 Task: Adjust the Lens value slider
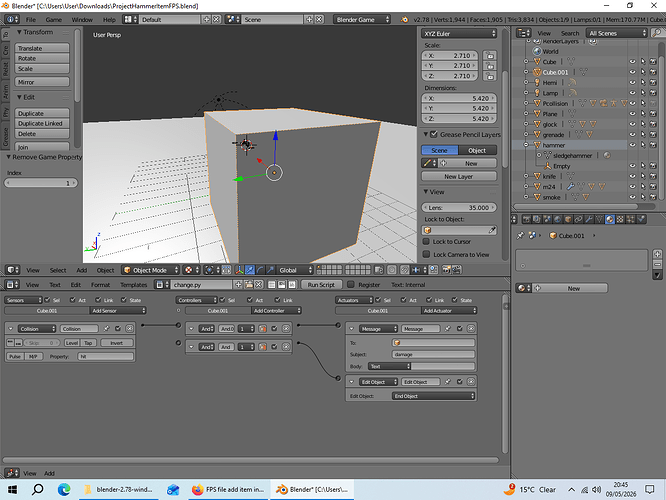pos(458,207)
